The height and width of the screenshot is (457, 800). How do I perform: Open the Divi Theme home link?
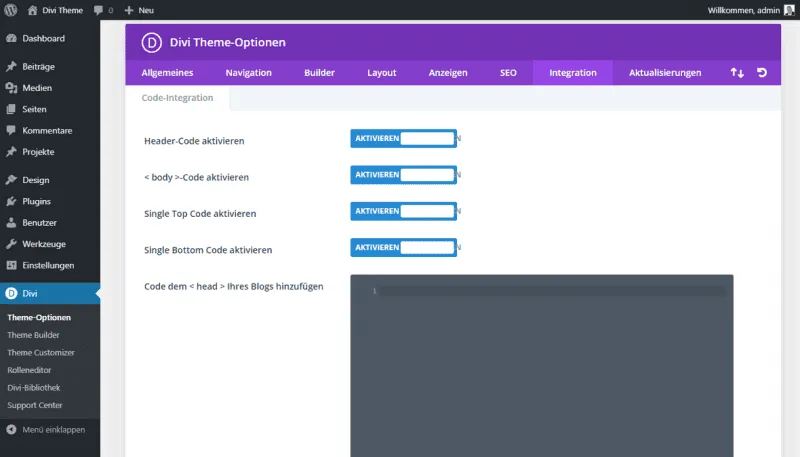[x=55, y=10]
